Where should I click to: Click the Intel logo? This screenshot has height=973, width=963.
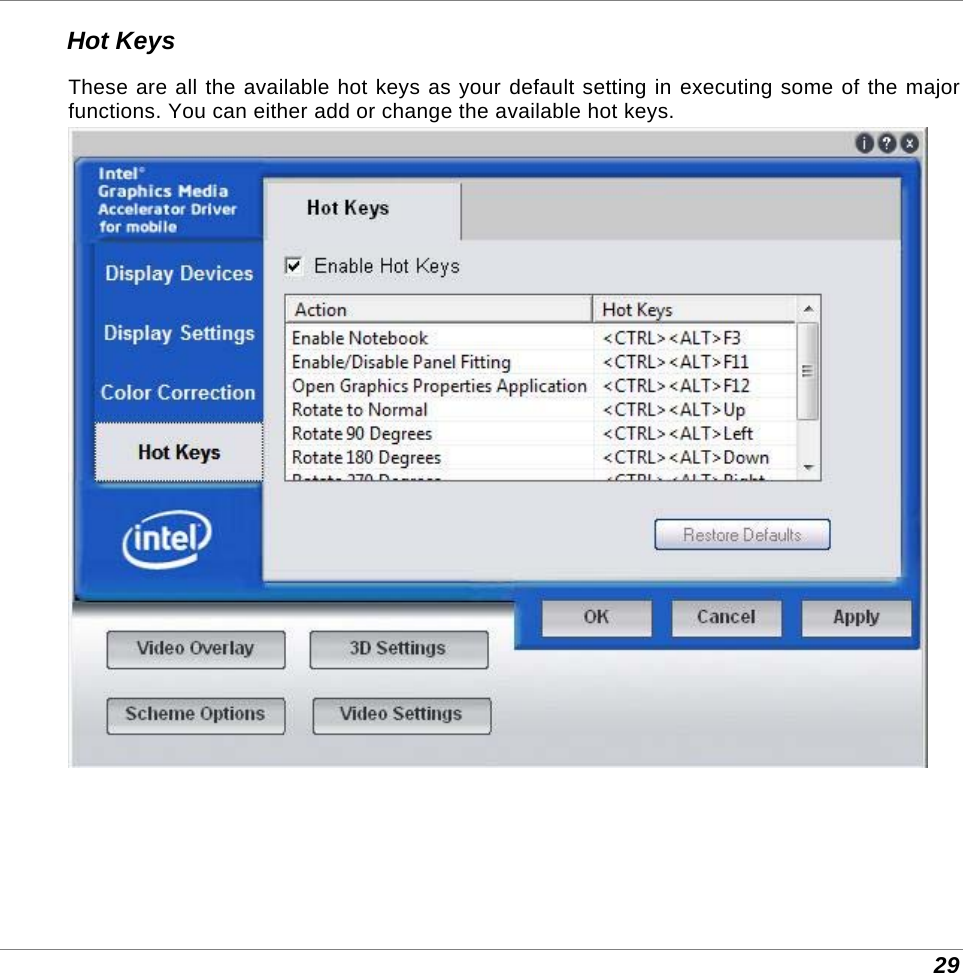click(x=165, y=538)
